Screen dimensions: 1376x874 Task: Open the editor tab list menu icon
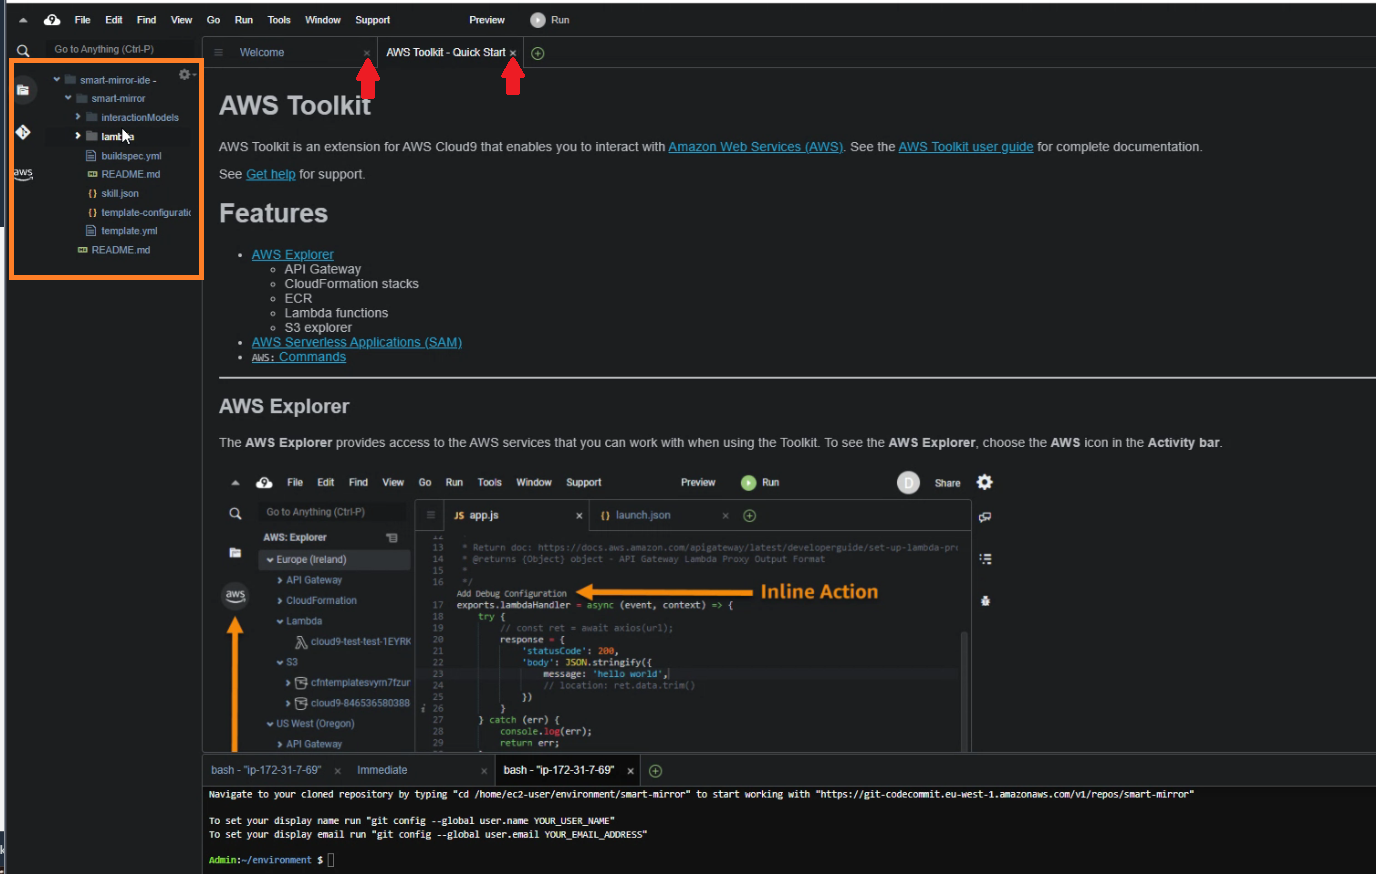(x=218, y=53)
